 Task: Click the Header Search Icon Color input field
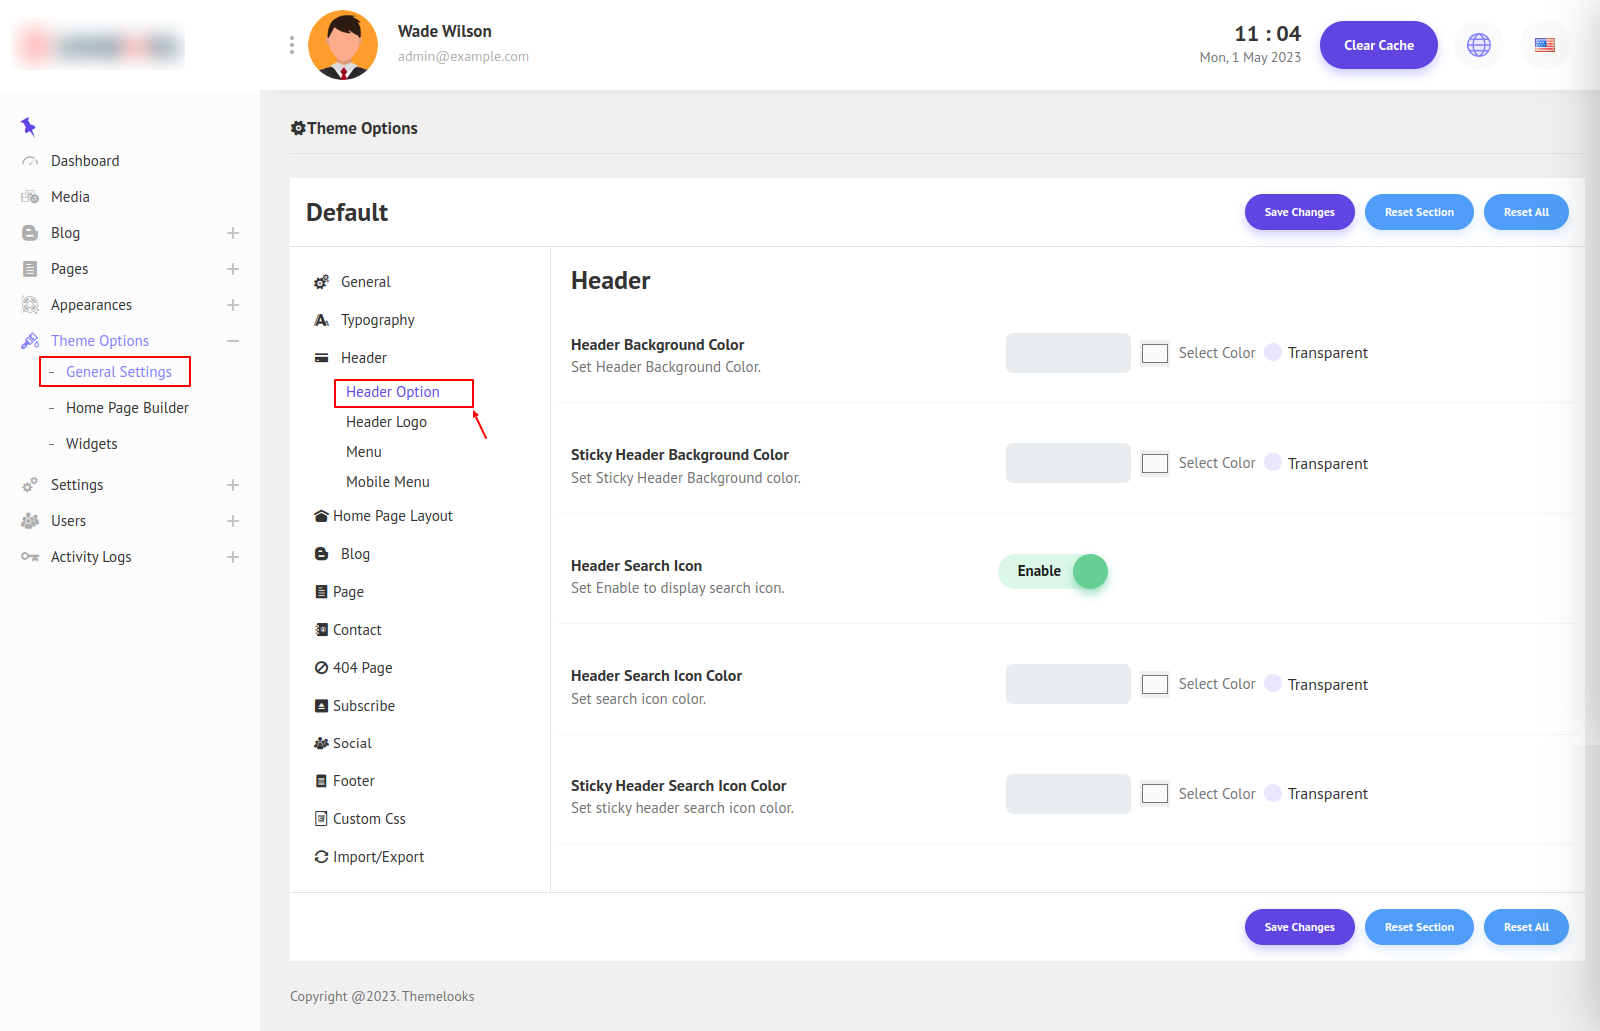coord(1068,684)
